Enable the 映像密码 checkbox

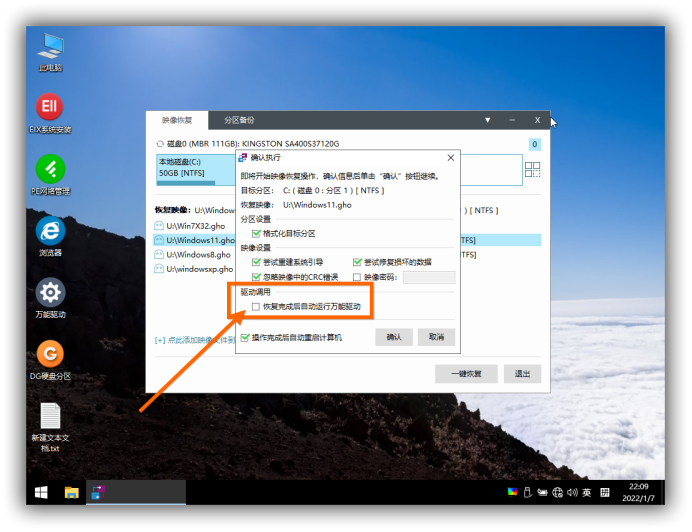356,277
